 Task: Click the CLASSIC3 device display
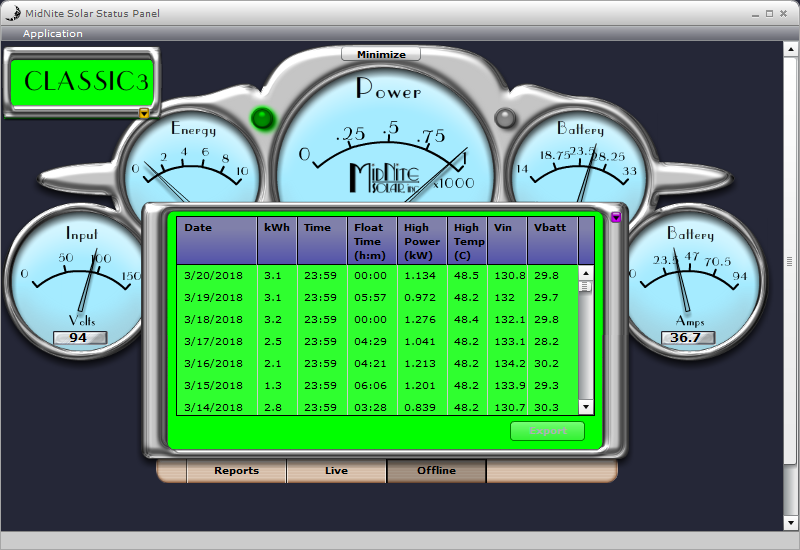tap(82, 82)
